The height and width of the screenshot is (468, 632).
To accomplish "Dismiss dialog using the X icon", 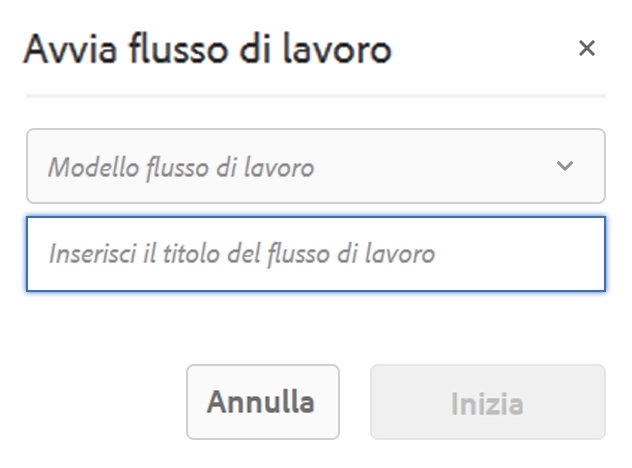I will (586, 48).
